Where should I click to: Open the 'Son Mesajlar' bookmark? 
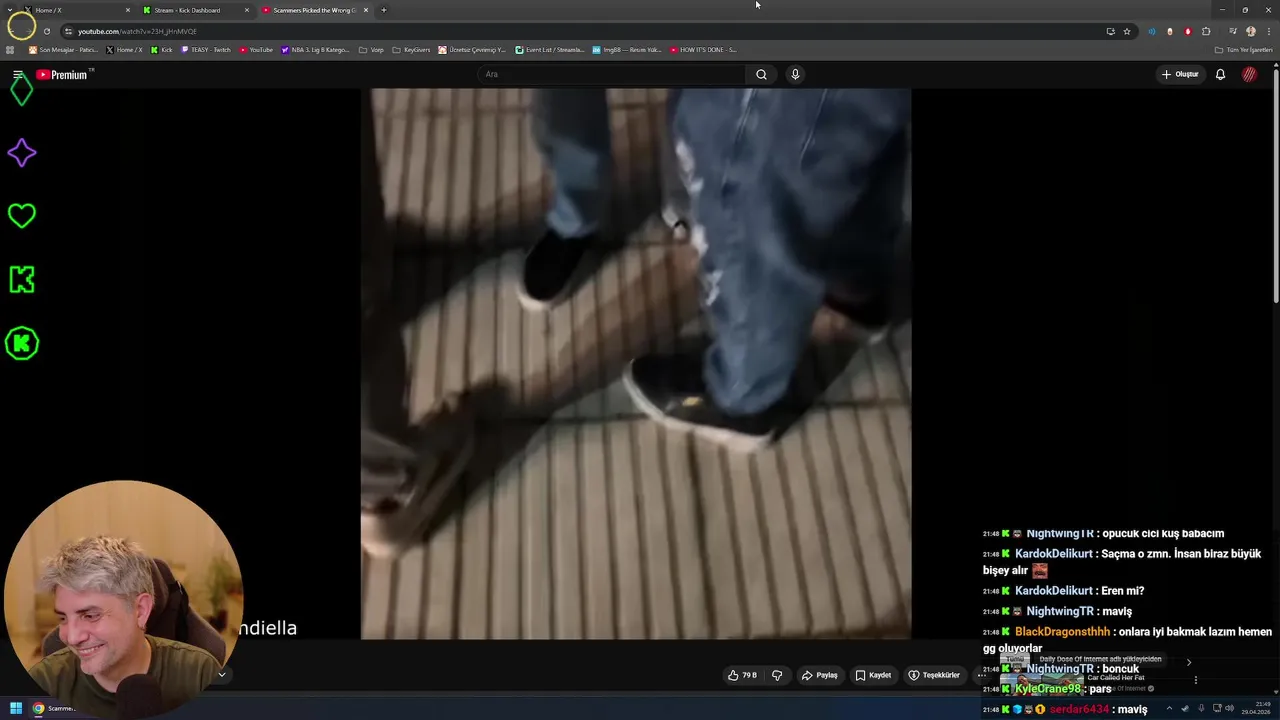[63, 50]
